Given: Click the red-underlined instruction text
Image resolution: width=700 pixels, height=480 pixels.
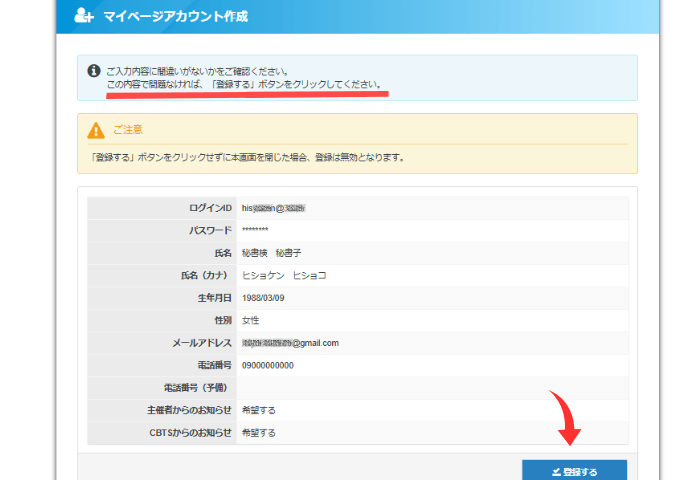Looking at the screenshot, I should pos(244,85).
